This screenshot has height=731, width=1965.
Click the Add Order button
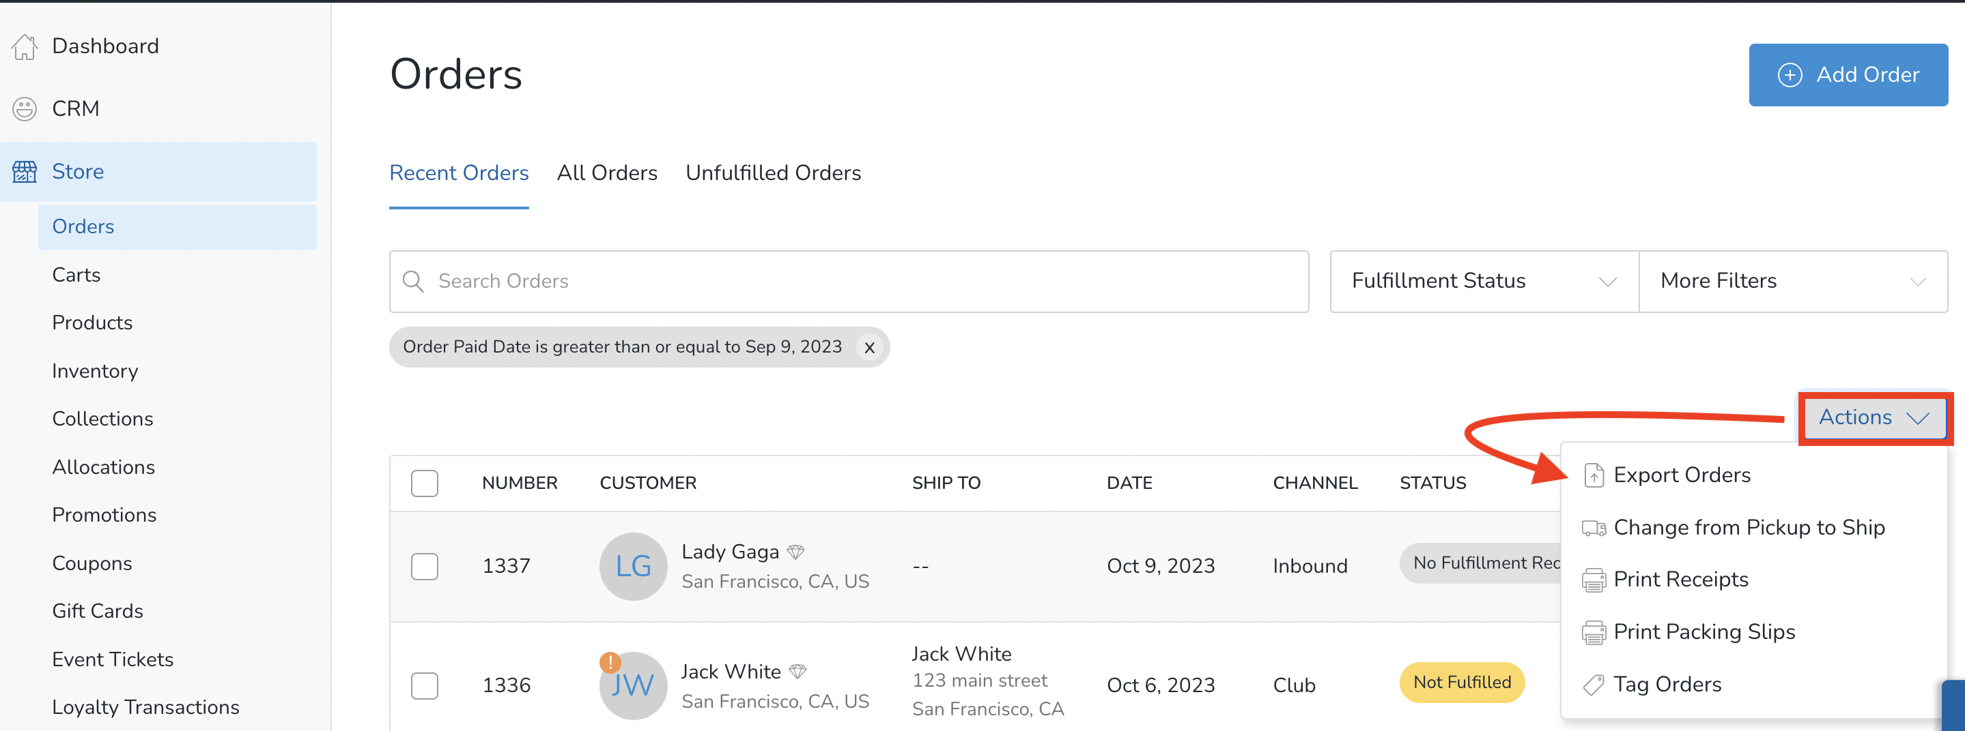[1847, 74]
